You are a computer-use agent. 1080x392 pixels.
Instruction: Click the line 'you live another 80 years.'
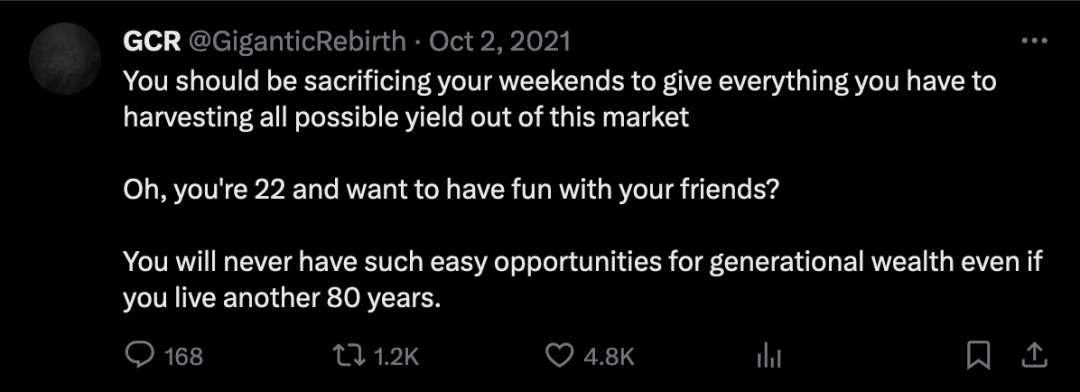(281, 300)
